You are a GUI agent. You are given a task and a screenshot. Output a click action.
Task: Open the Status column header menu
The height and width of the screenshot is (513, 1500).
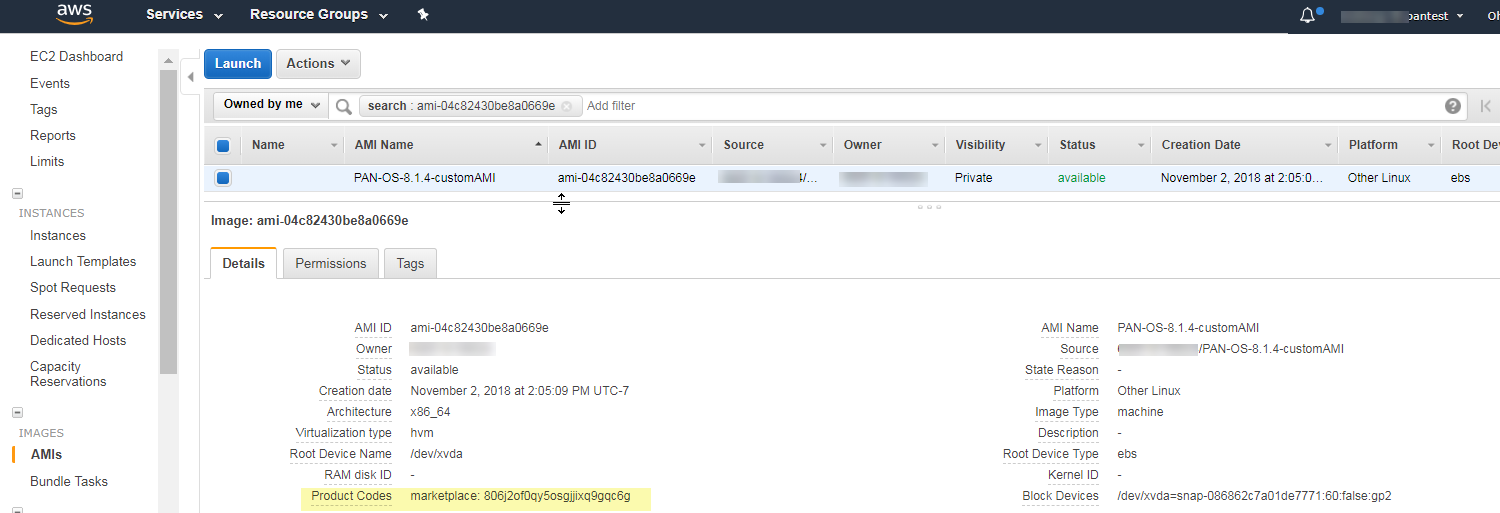tap(1142, 146)
